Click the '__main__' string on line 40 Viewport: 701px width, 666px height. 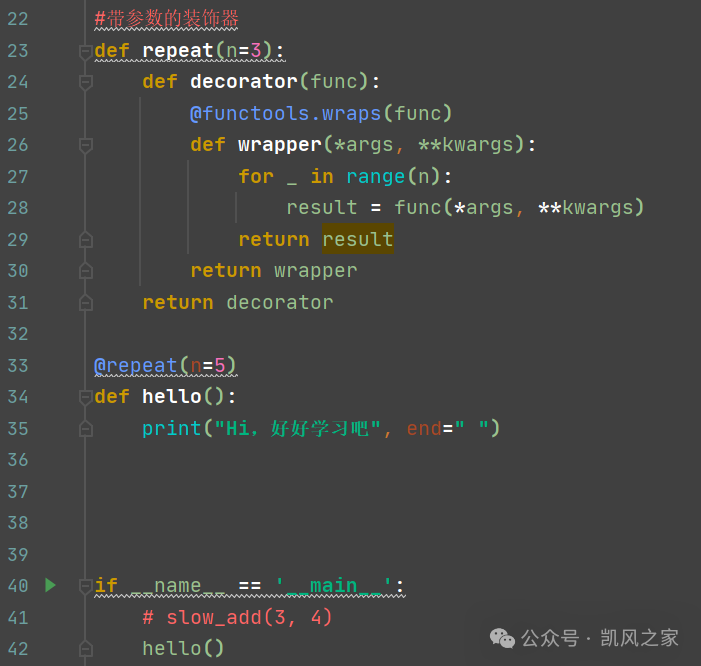[x=334, y=586]
